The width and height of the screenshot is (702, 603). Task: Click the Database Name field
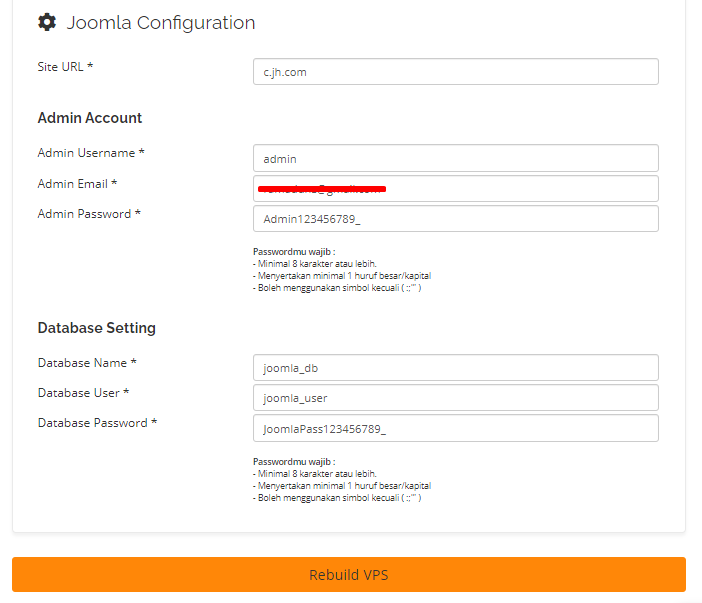tap(456, 368)
